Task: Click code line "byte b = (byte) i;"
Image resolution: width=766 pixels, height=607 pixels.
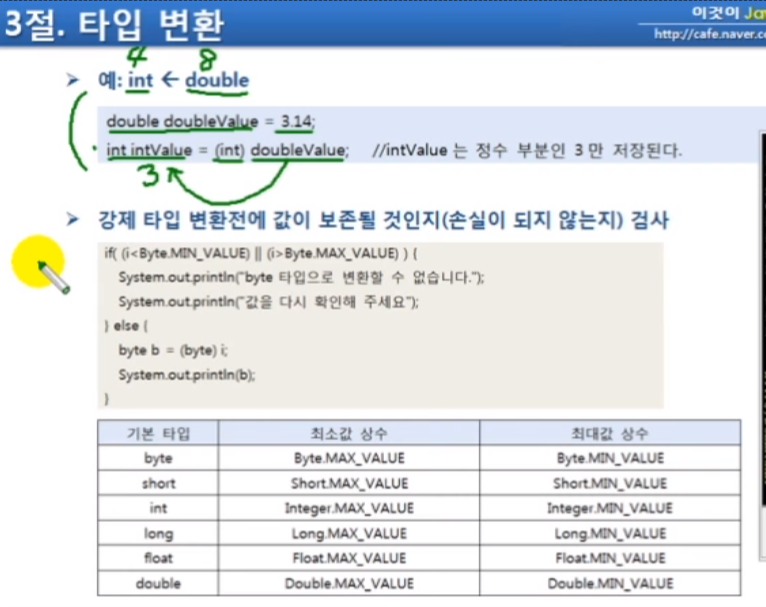Action: click(173, 350)
